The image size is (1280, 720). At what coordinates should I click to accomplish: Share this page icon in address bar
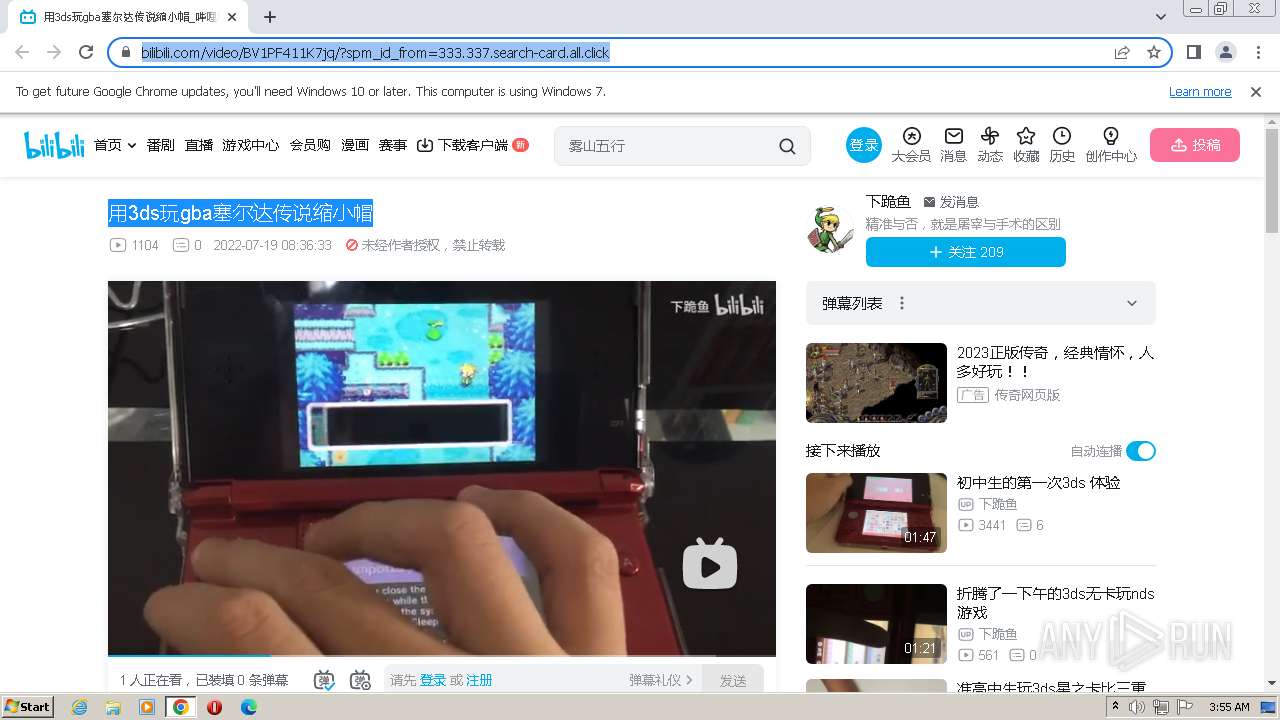[1122, 52]
